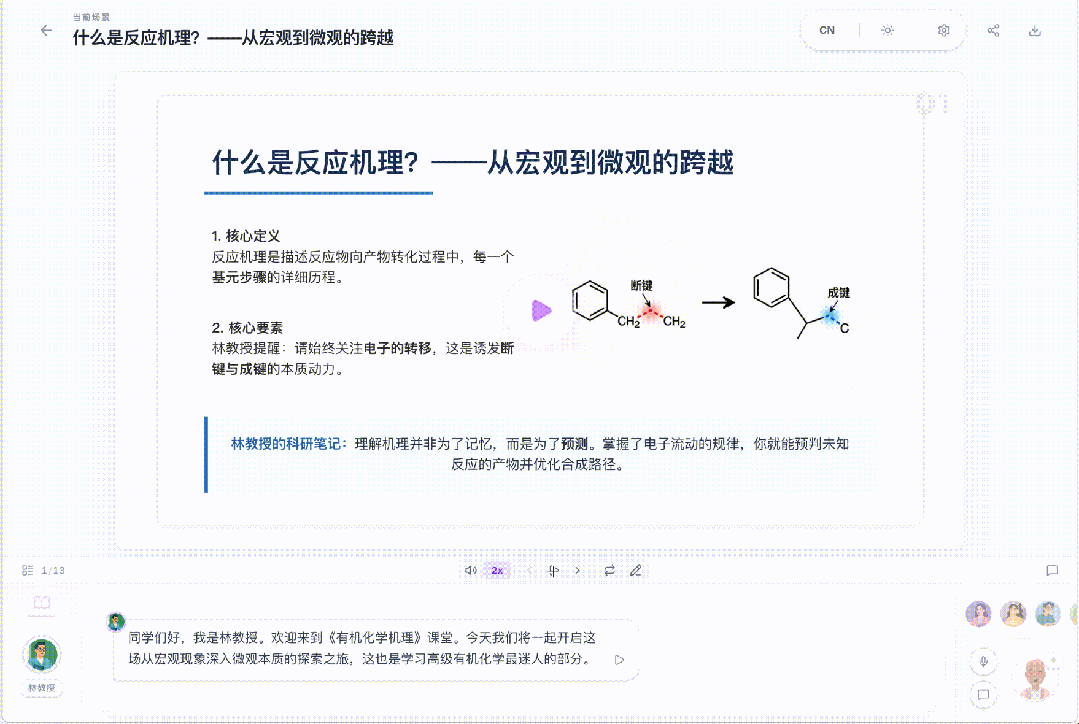Open the chat comment bubble below the microphone
The width and height of the screenshot is (1079, 724).
pyautogui.click(x=984, y=693)
